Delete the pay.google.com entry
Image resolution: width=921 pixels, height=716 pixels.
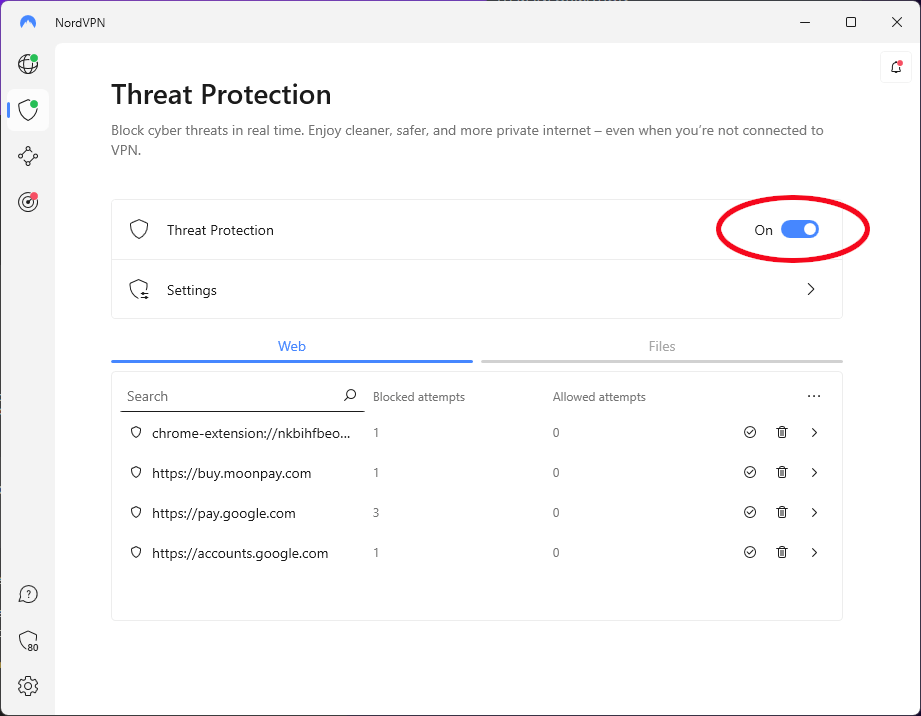tap(782, 512)
